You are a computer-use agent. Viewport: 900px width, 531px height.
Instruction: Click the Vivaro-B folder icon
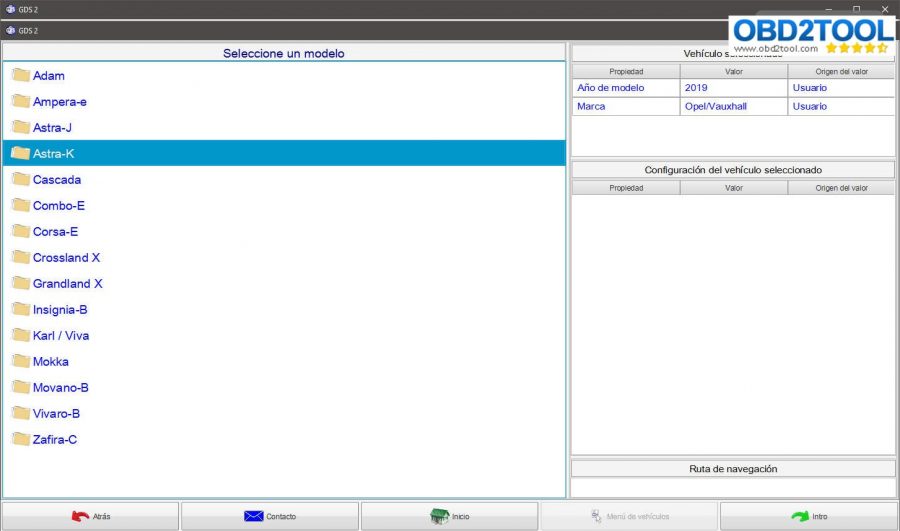[x=21, y=413]
